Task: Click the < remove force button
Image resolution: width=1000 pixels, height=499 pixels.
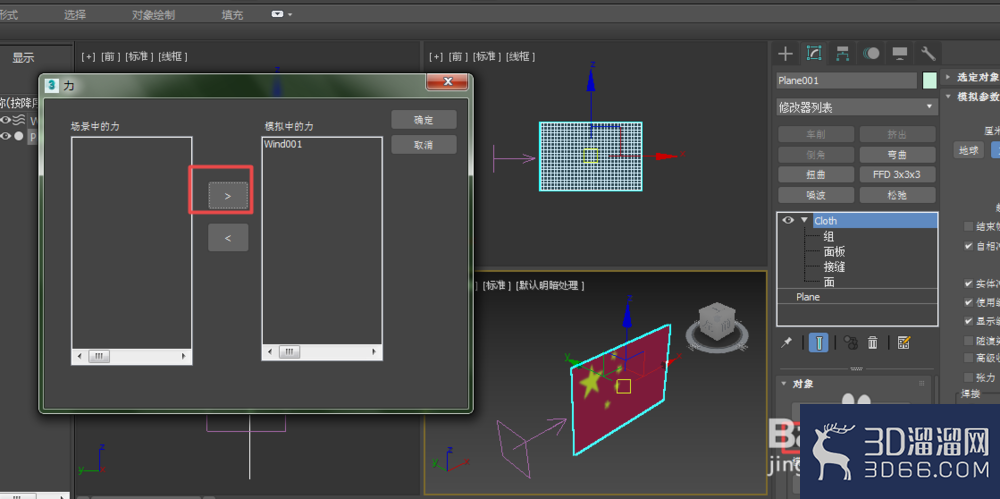Action: [x=228, y=238]
